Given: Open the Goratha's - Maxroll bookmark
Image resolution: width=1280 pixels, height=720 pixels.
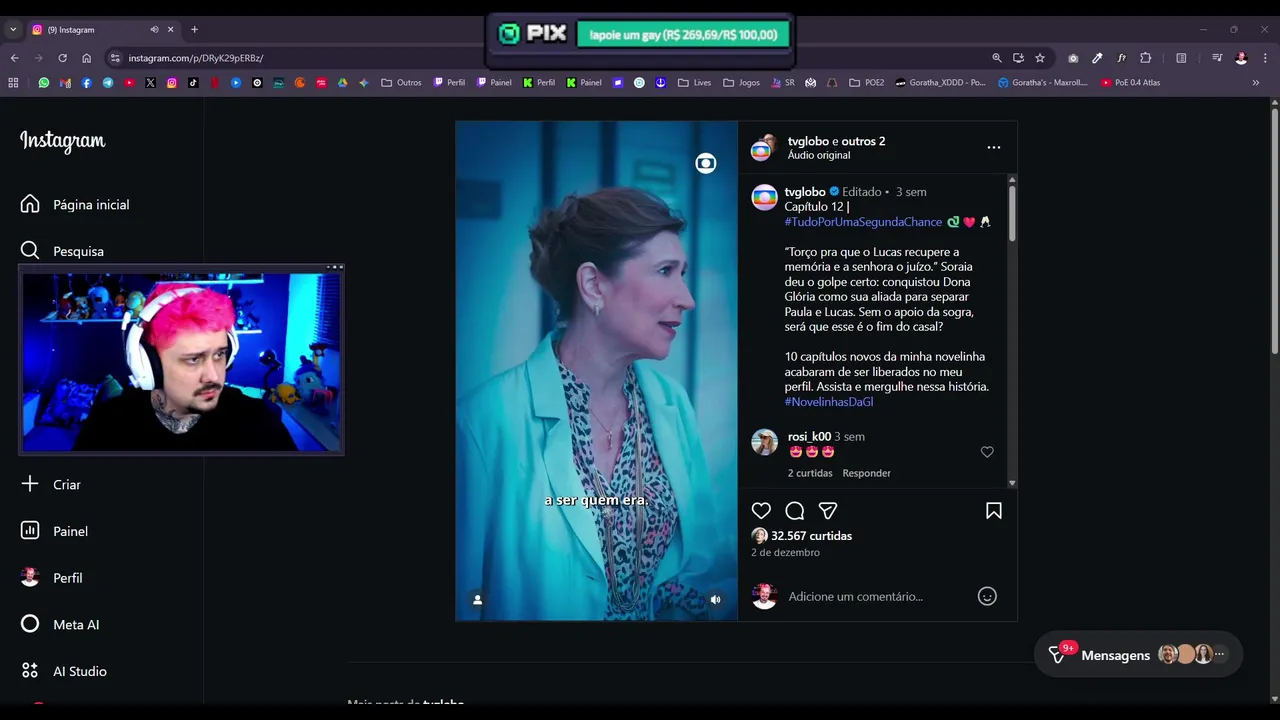Looking at the screenshot, I should (x=1043, y=83).
